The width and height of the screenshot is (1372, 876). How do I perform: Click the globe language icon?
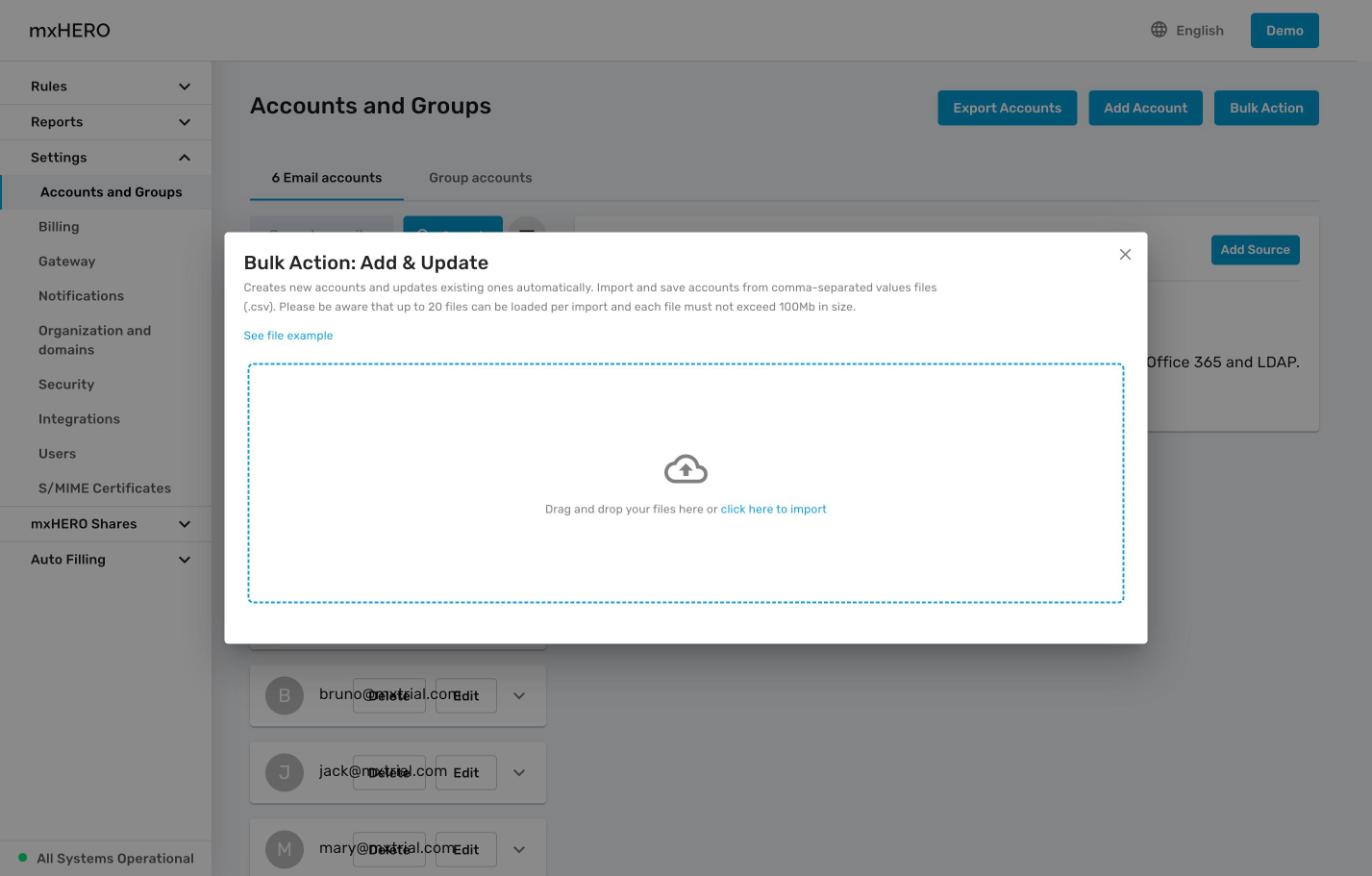(x=1159, y=30)
